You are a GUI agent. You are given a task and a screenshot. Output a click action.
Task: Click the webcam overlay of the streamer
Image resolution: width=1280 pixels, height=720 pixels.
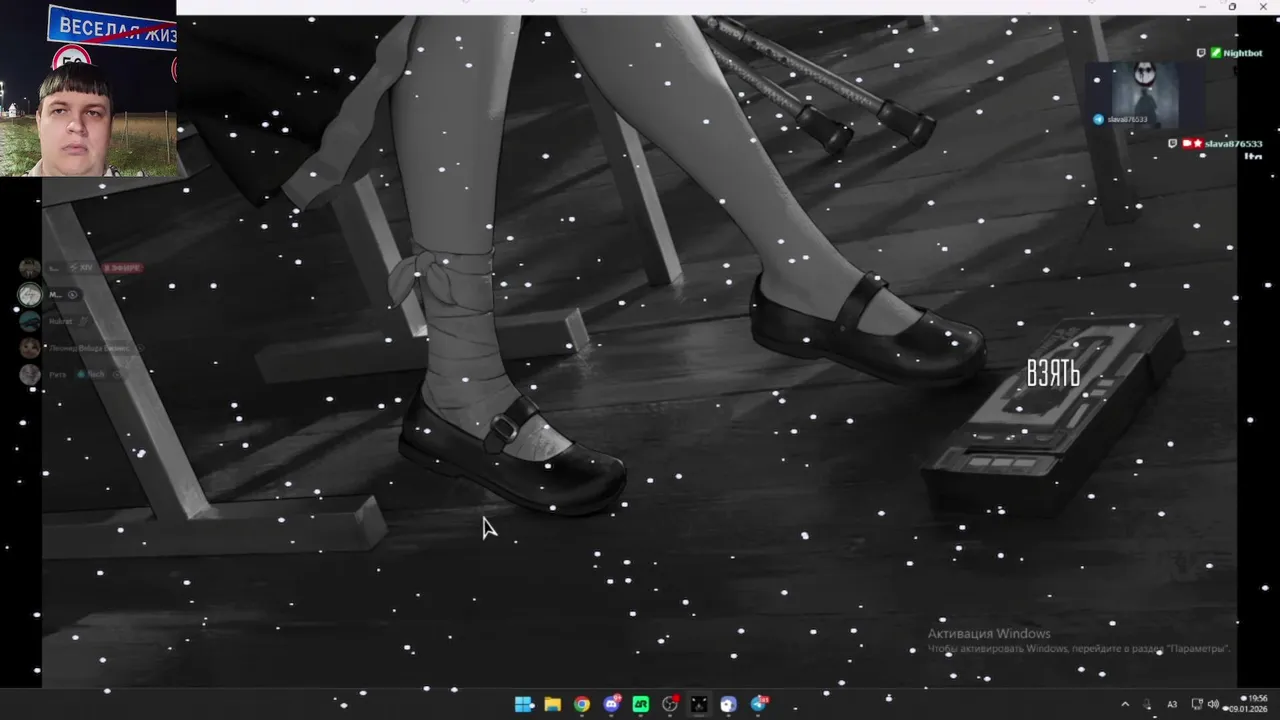(88, 89)
